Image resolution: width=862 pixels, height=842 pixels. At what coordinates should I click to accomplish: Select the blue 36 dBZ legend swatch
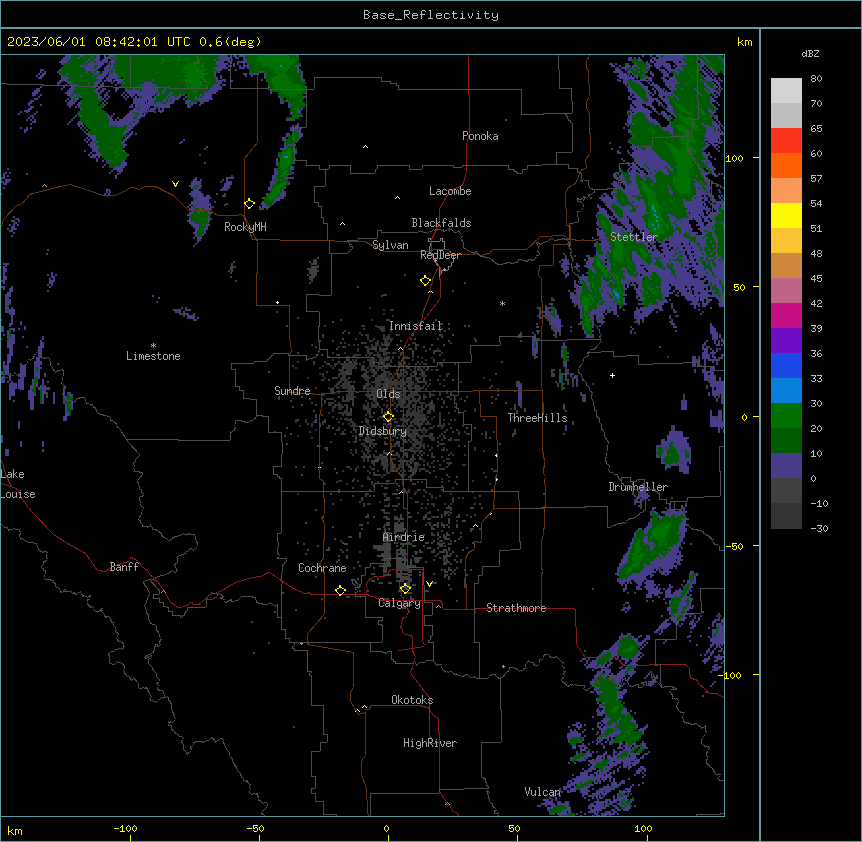(786, 365)
